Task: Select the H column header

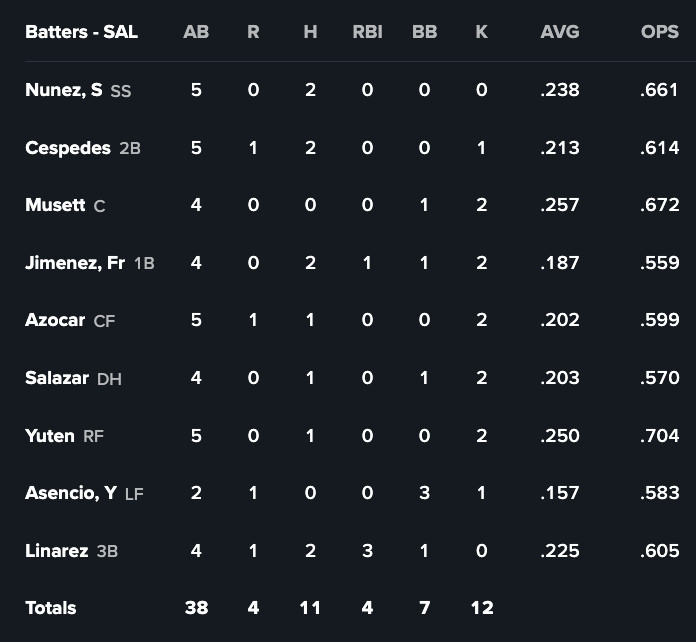Action: [310, 32]
